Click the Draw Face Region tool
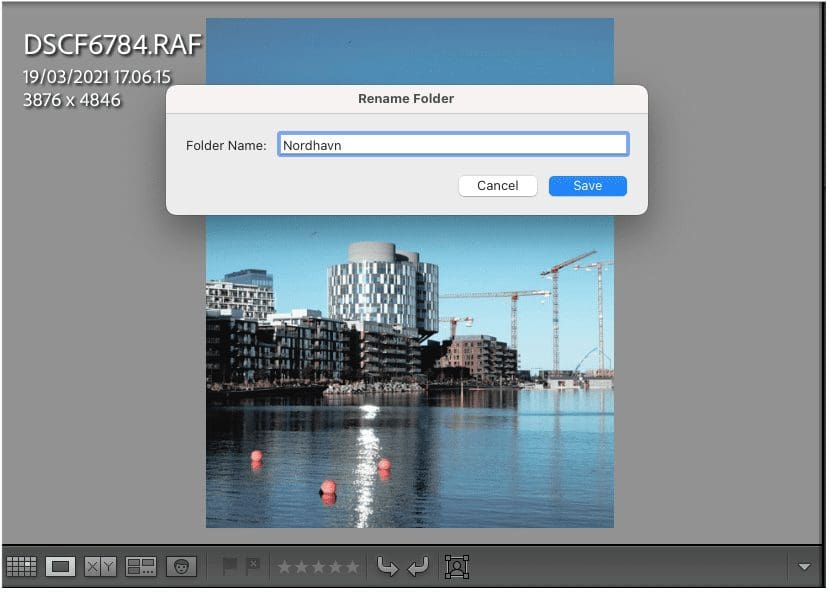 [457, 567]
